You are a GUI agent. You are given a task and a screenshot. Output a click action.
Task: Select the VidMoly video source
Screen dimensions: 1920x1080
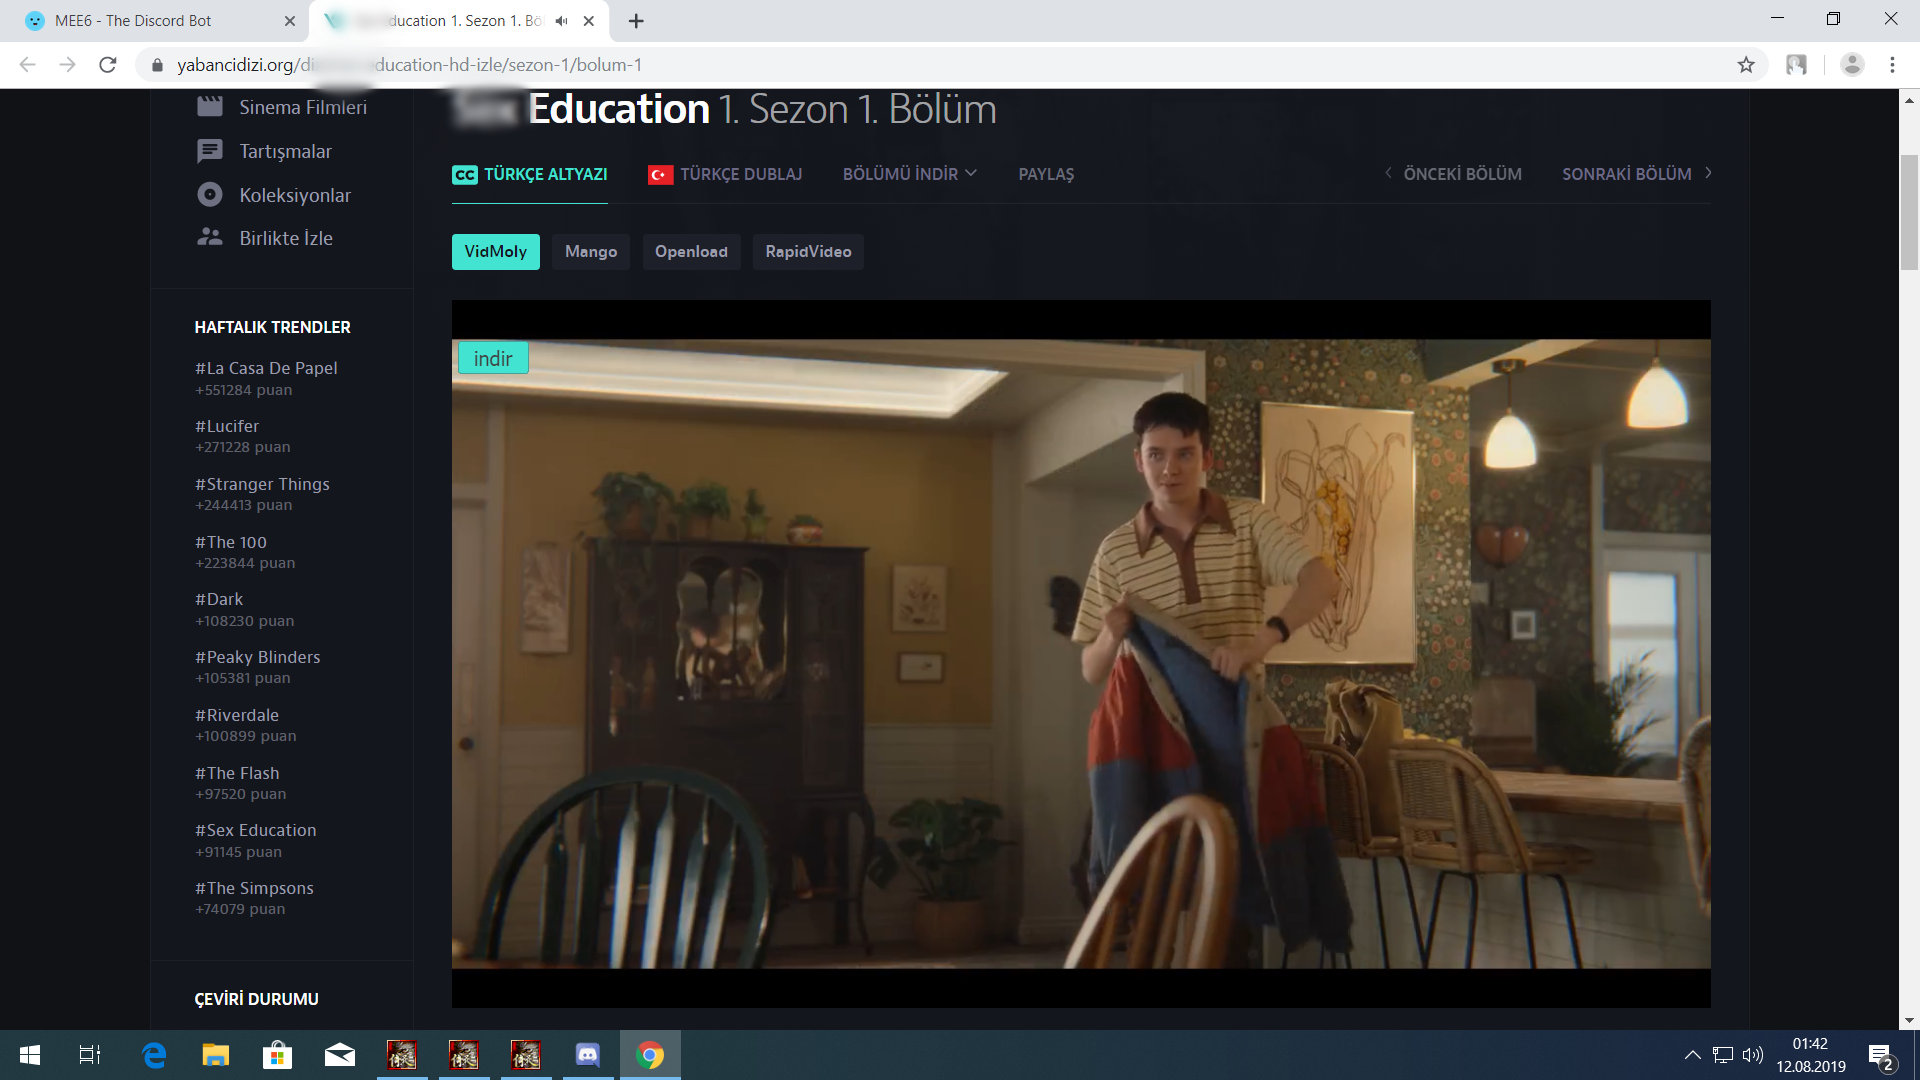(x=495, y=252)
